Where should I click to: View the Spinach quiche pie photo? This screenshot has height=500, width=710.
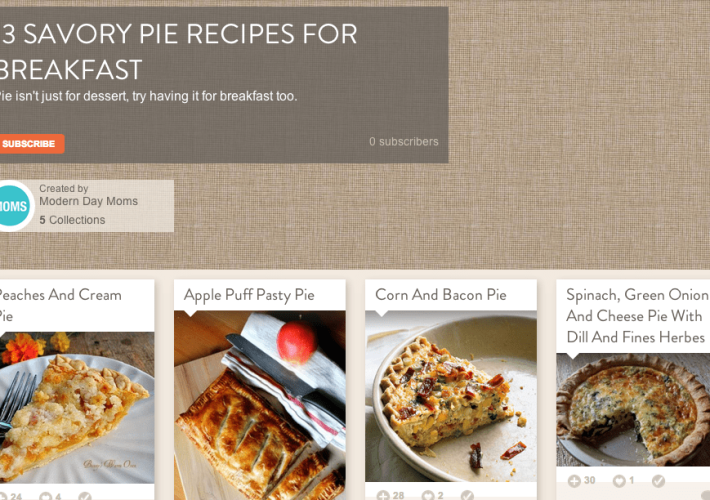coord(633,410)
